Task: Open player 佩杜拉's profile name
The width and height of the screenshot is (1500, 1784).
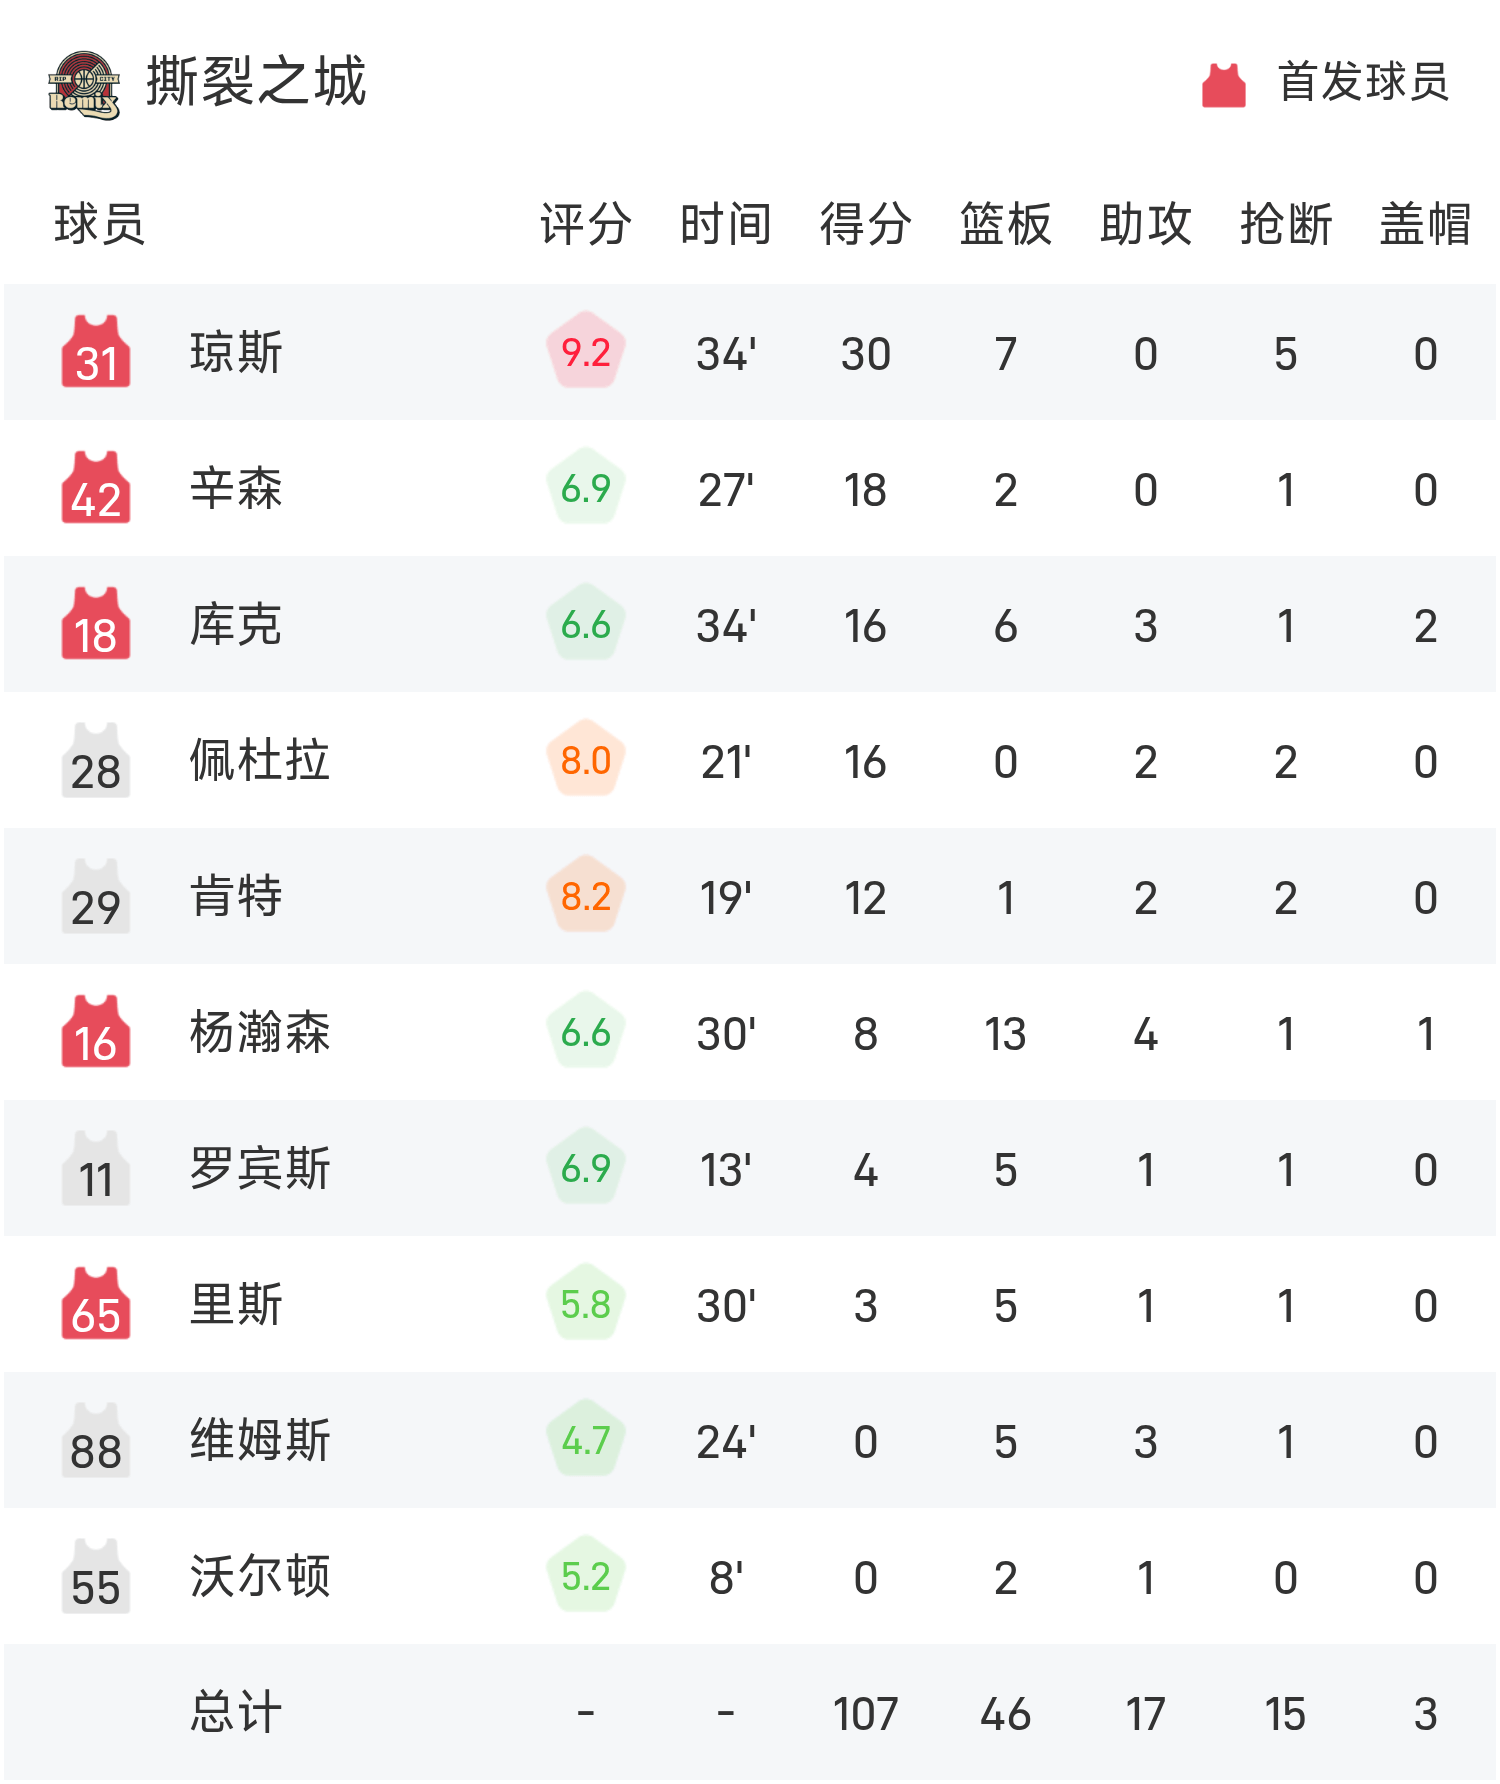Action: coord(260,761)
